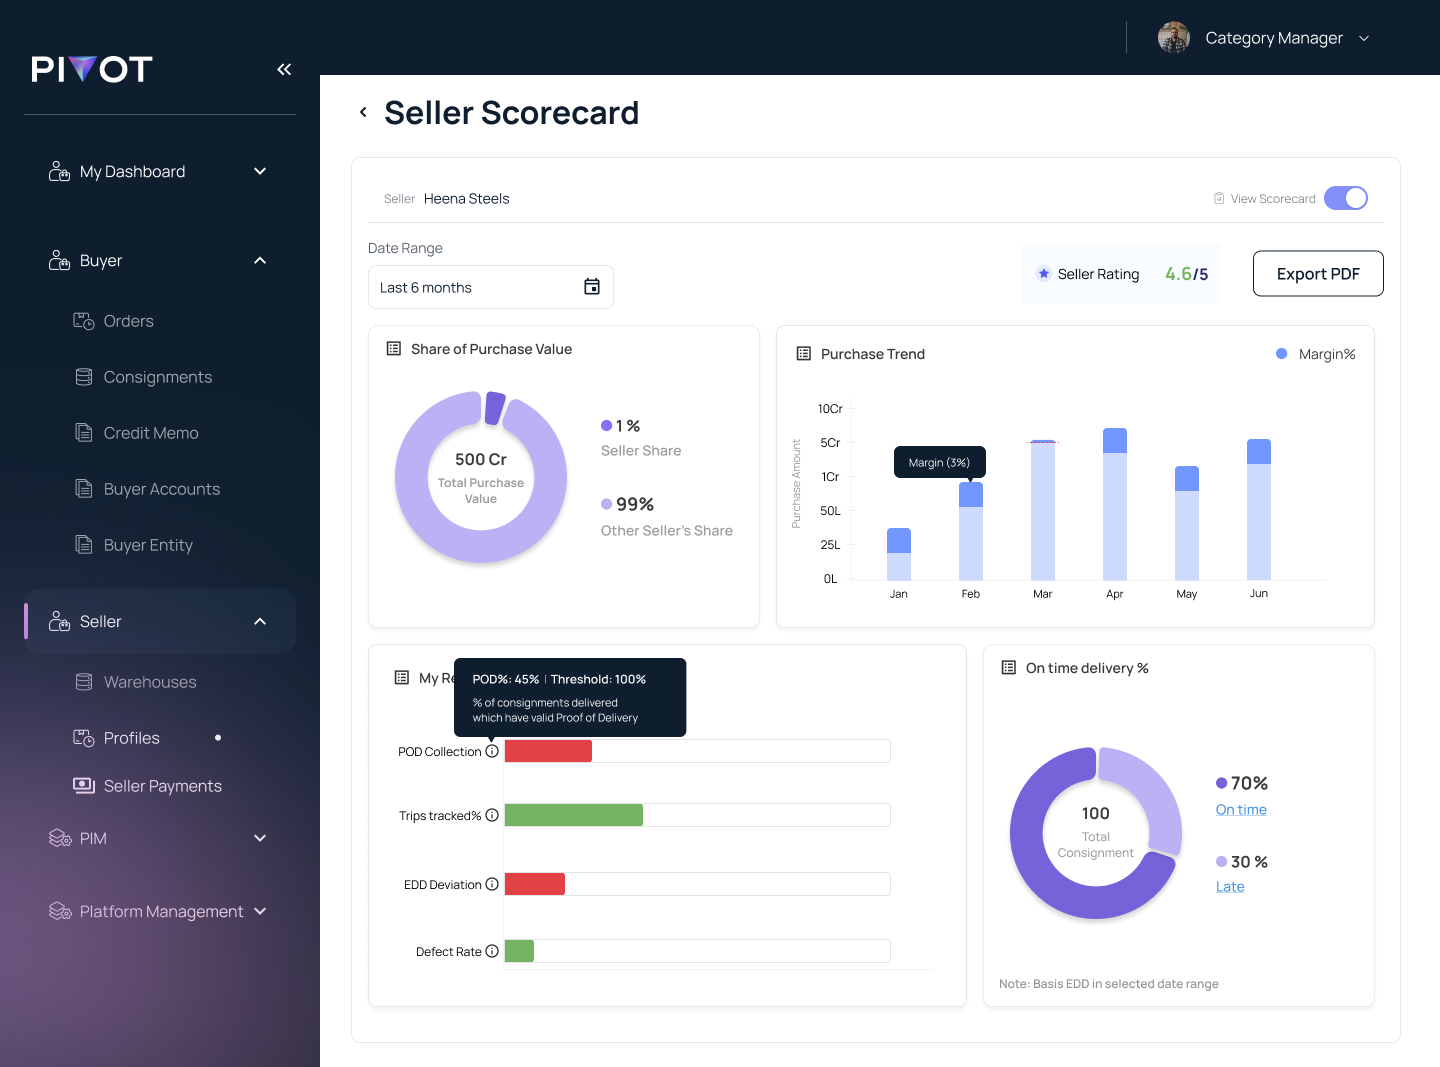This screenshot has width=1440, height=1067.
Task: Click the Apr bar in Purchase Trend chart
Action: pos(1115,504)
